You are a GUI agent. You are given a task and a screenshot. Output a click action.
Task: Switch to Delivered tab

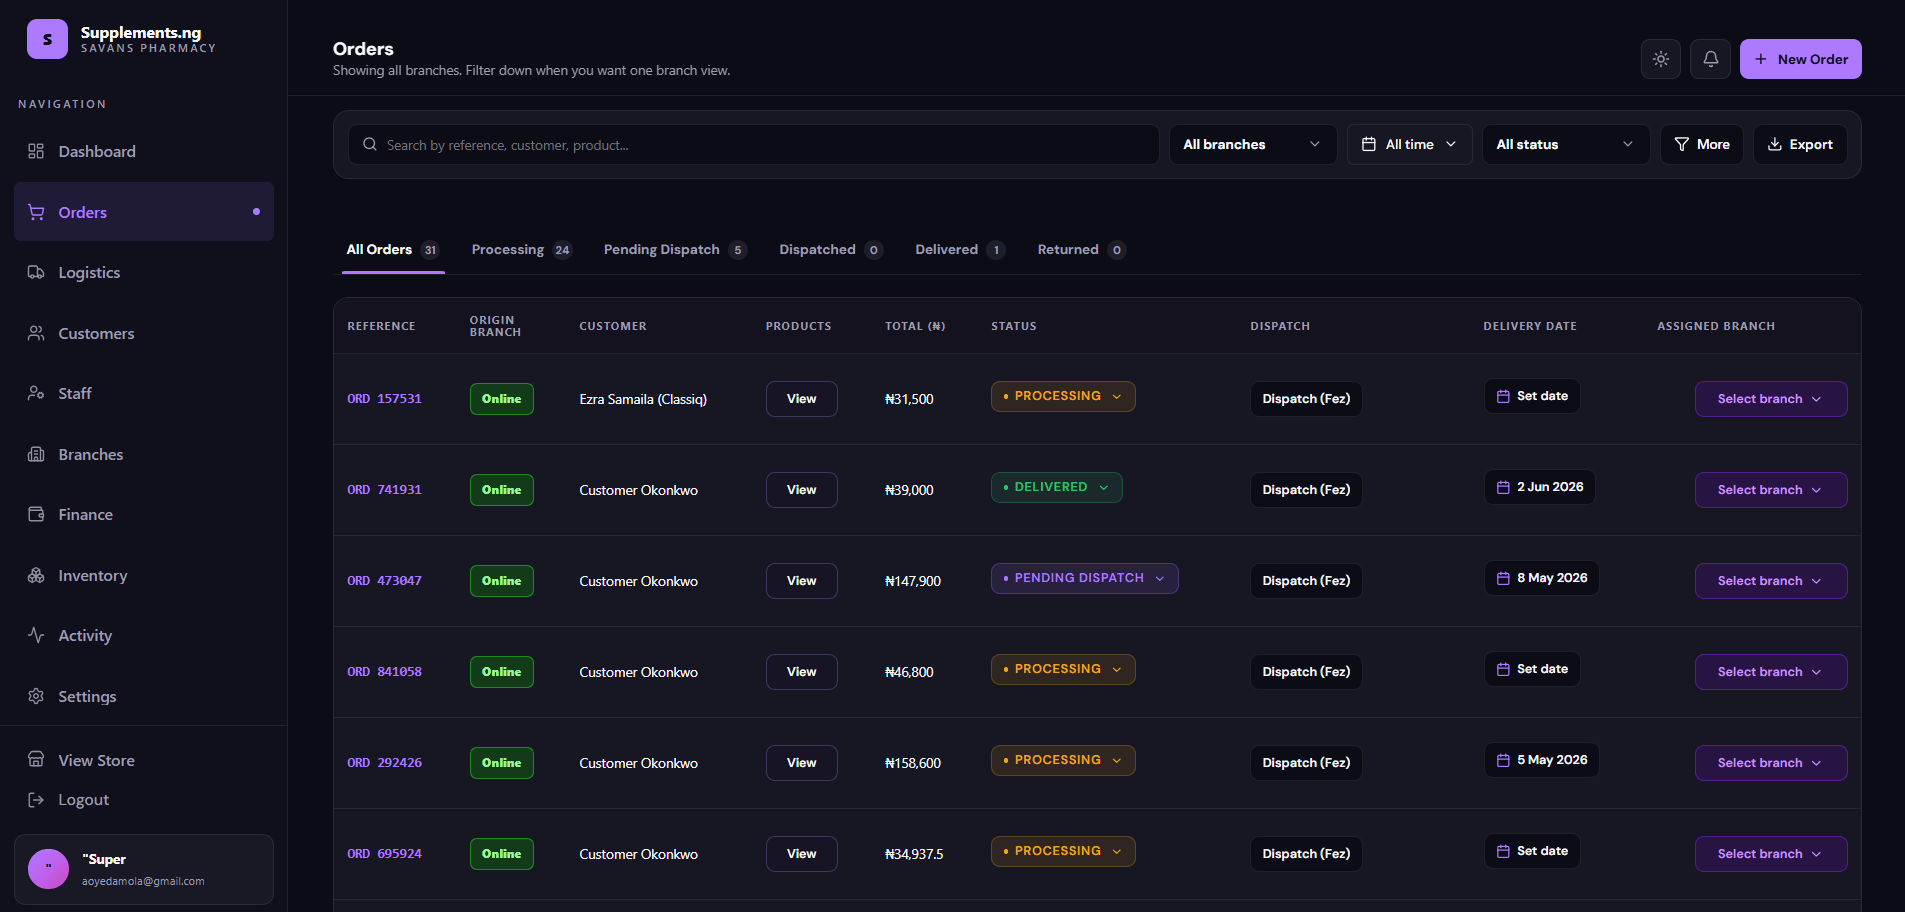tap(960, 250)
